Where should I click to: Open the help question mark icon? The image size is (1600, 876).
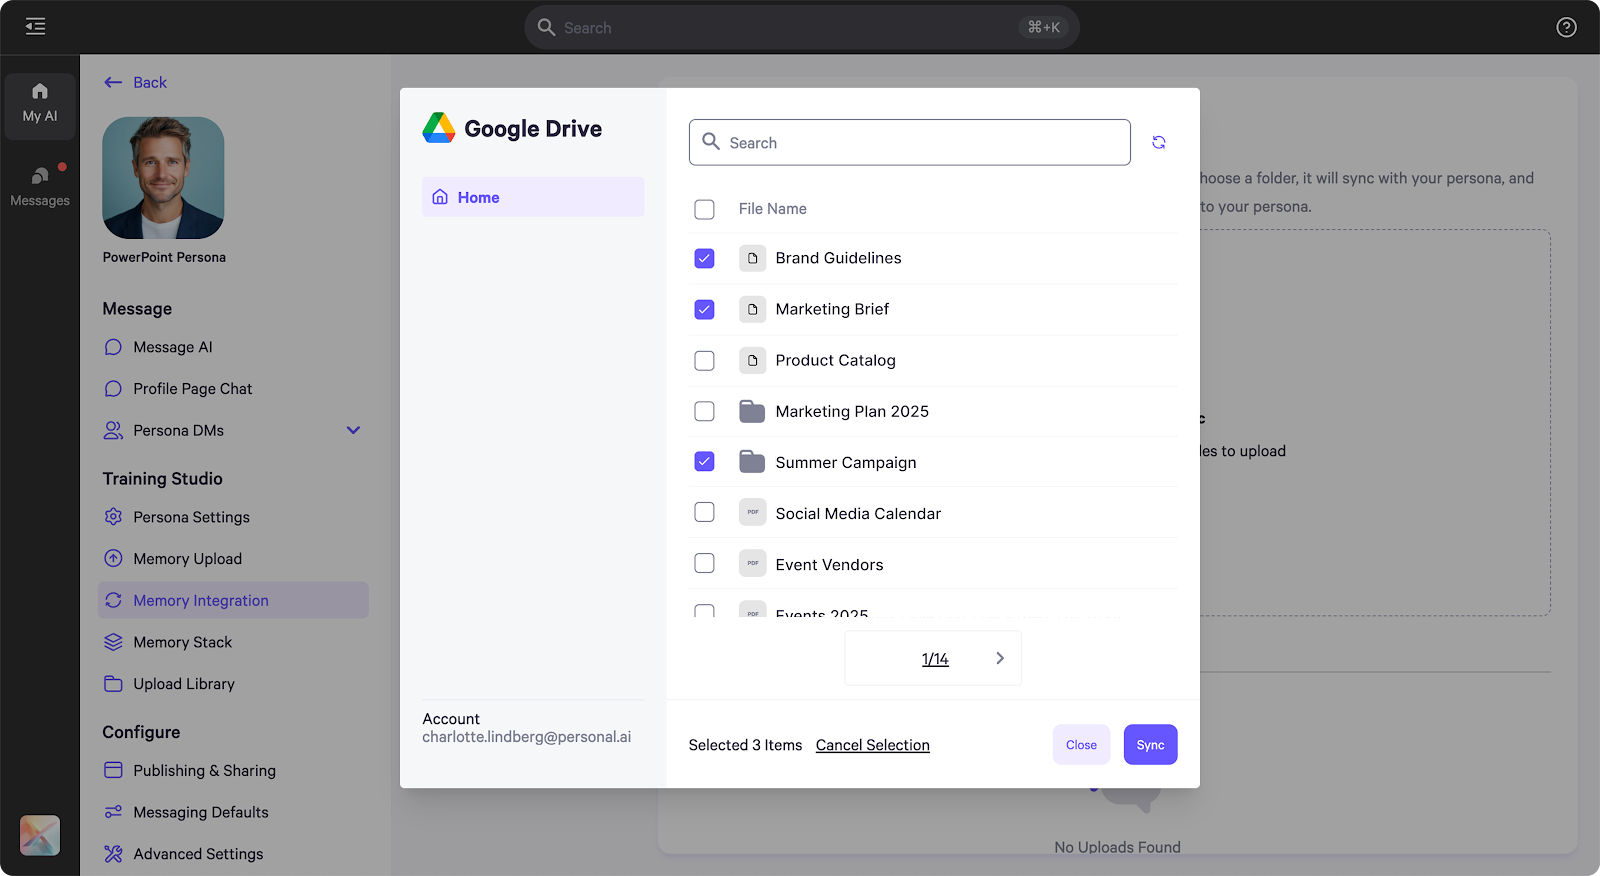coord(1566,27)
